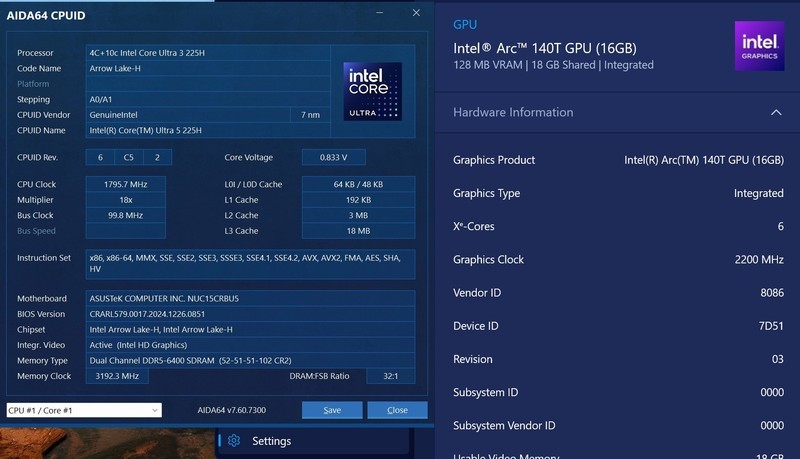
Task: Click the CPU Clock value 1795.7 MHz
Action: 126,184
